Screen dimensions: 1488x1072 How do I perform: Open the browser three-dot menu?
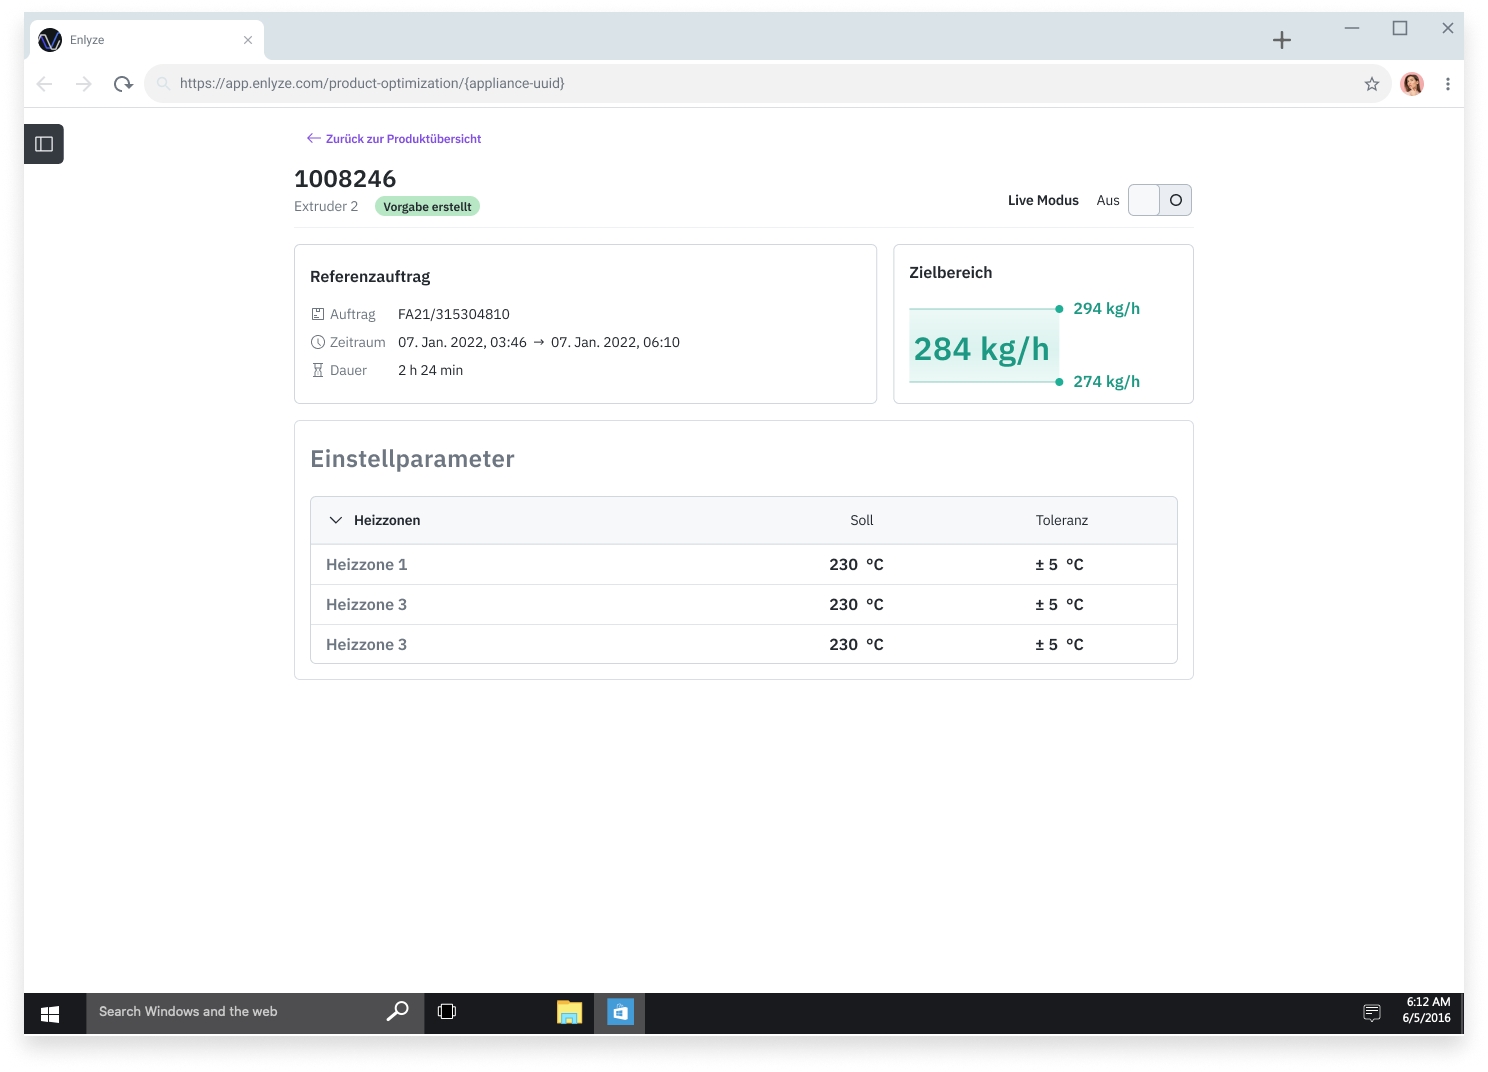point(1447,84)
